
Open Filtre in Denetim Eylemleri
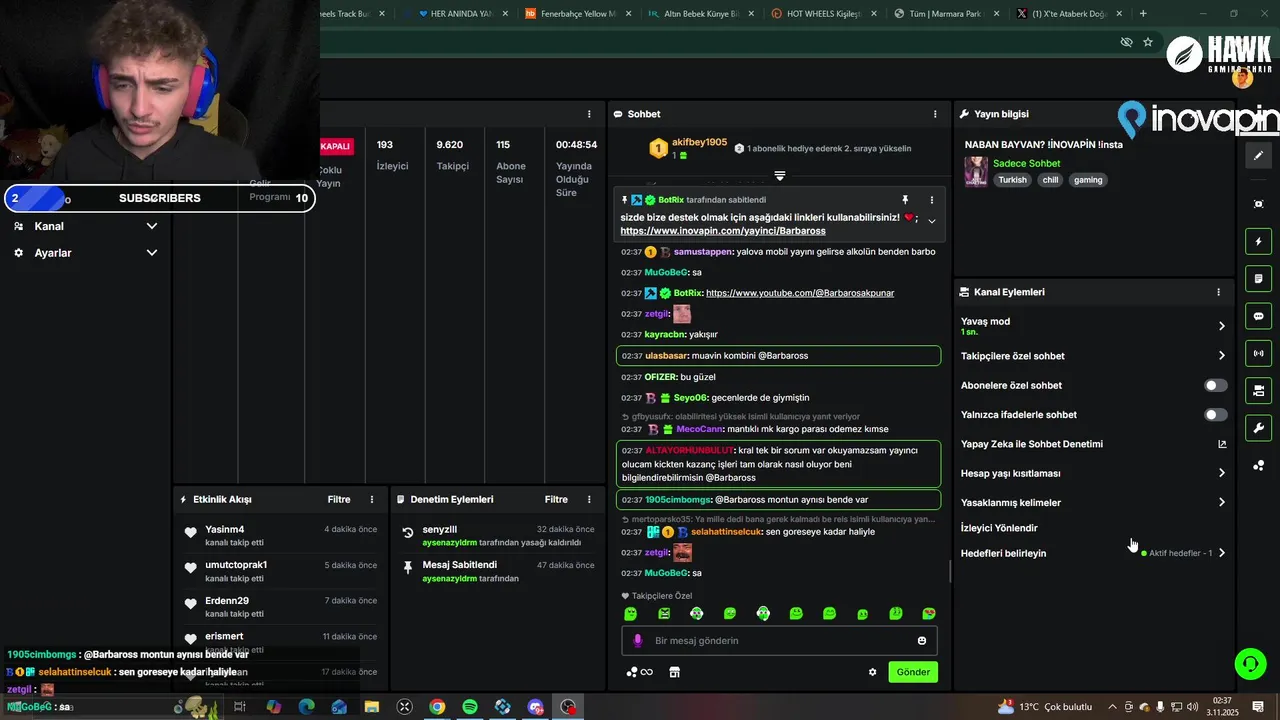tap(556, 499)
